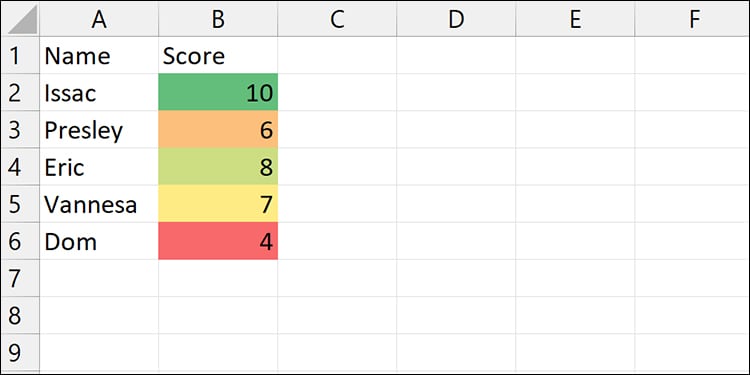Select column B header
The height and width of the screenshot is (375, 750).
tap(218, 19)
